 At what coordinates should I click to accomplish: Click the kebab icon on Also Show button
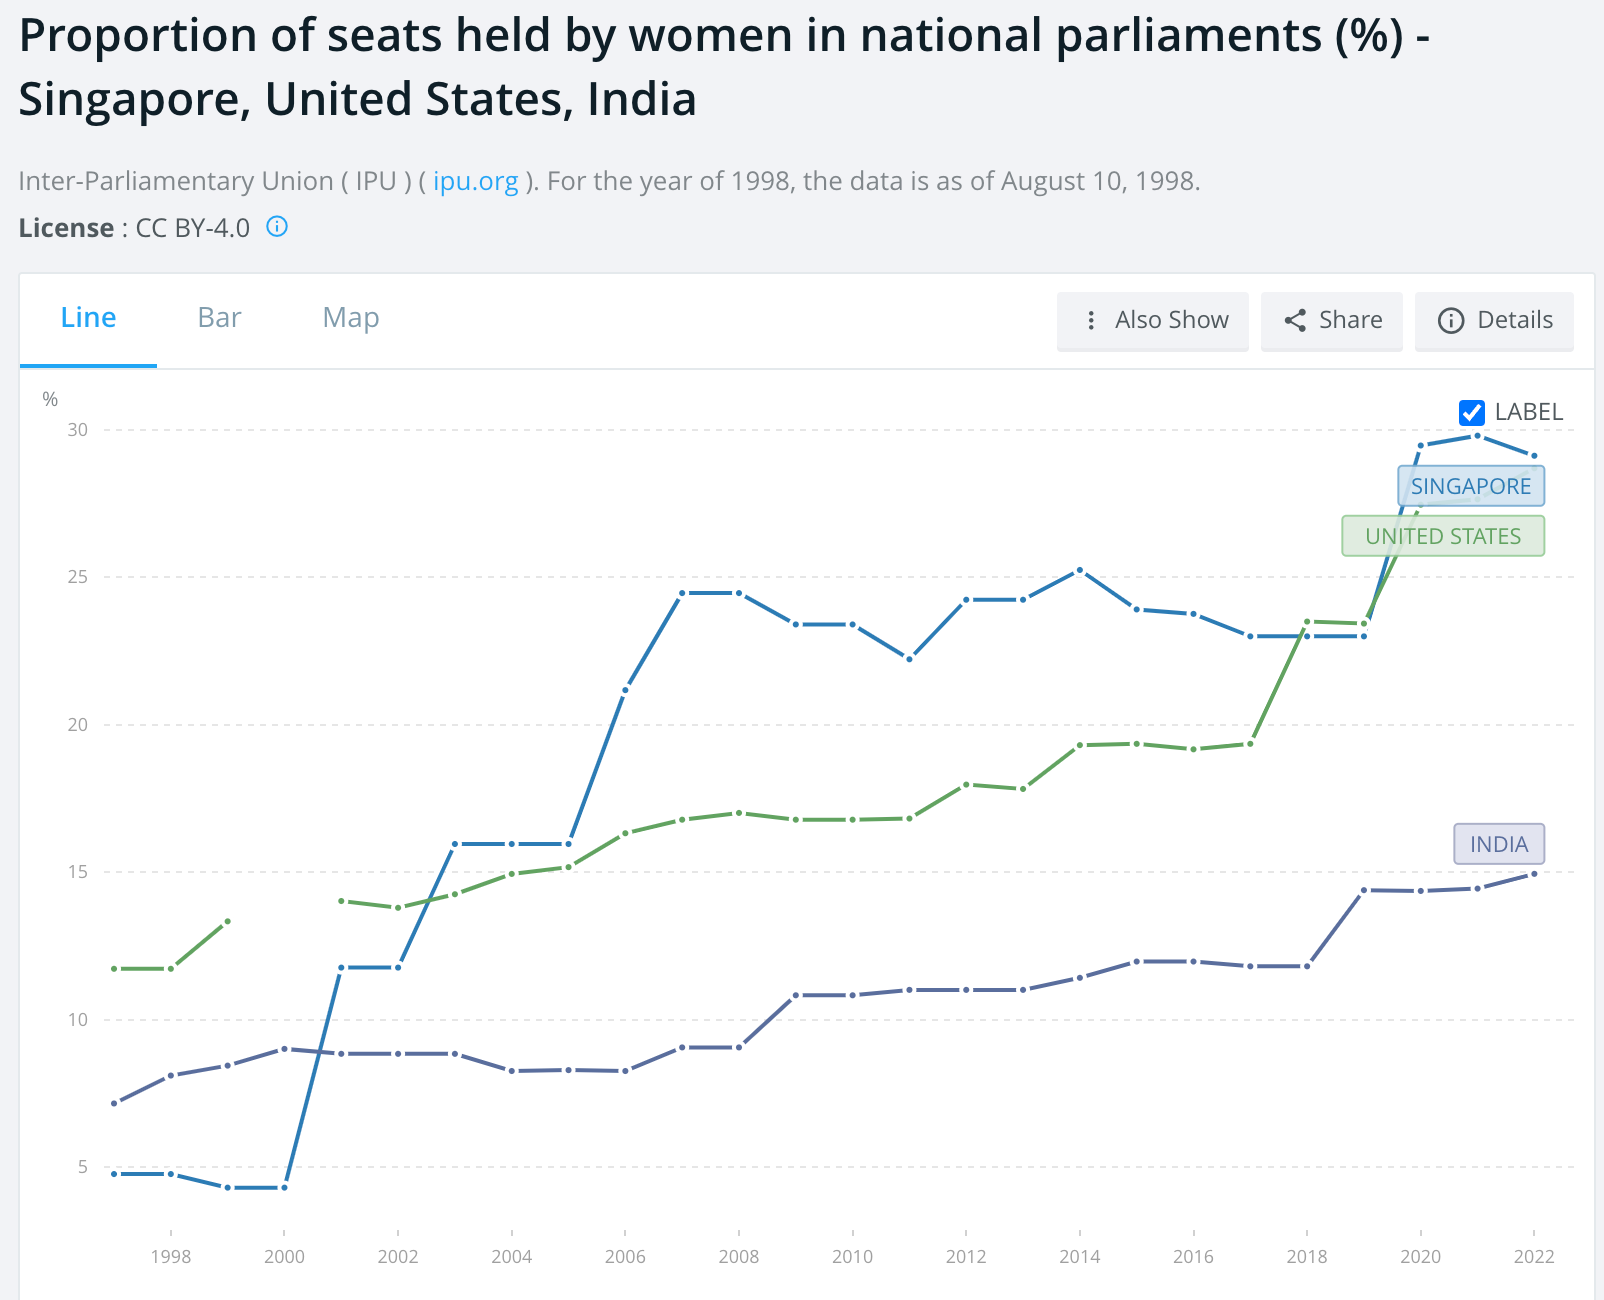tap(1091, 321)
